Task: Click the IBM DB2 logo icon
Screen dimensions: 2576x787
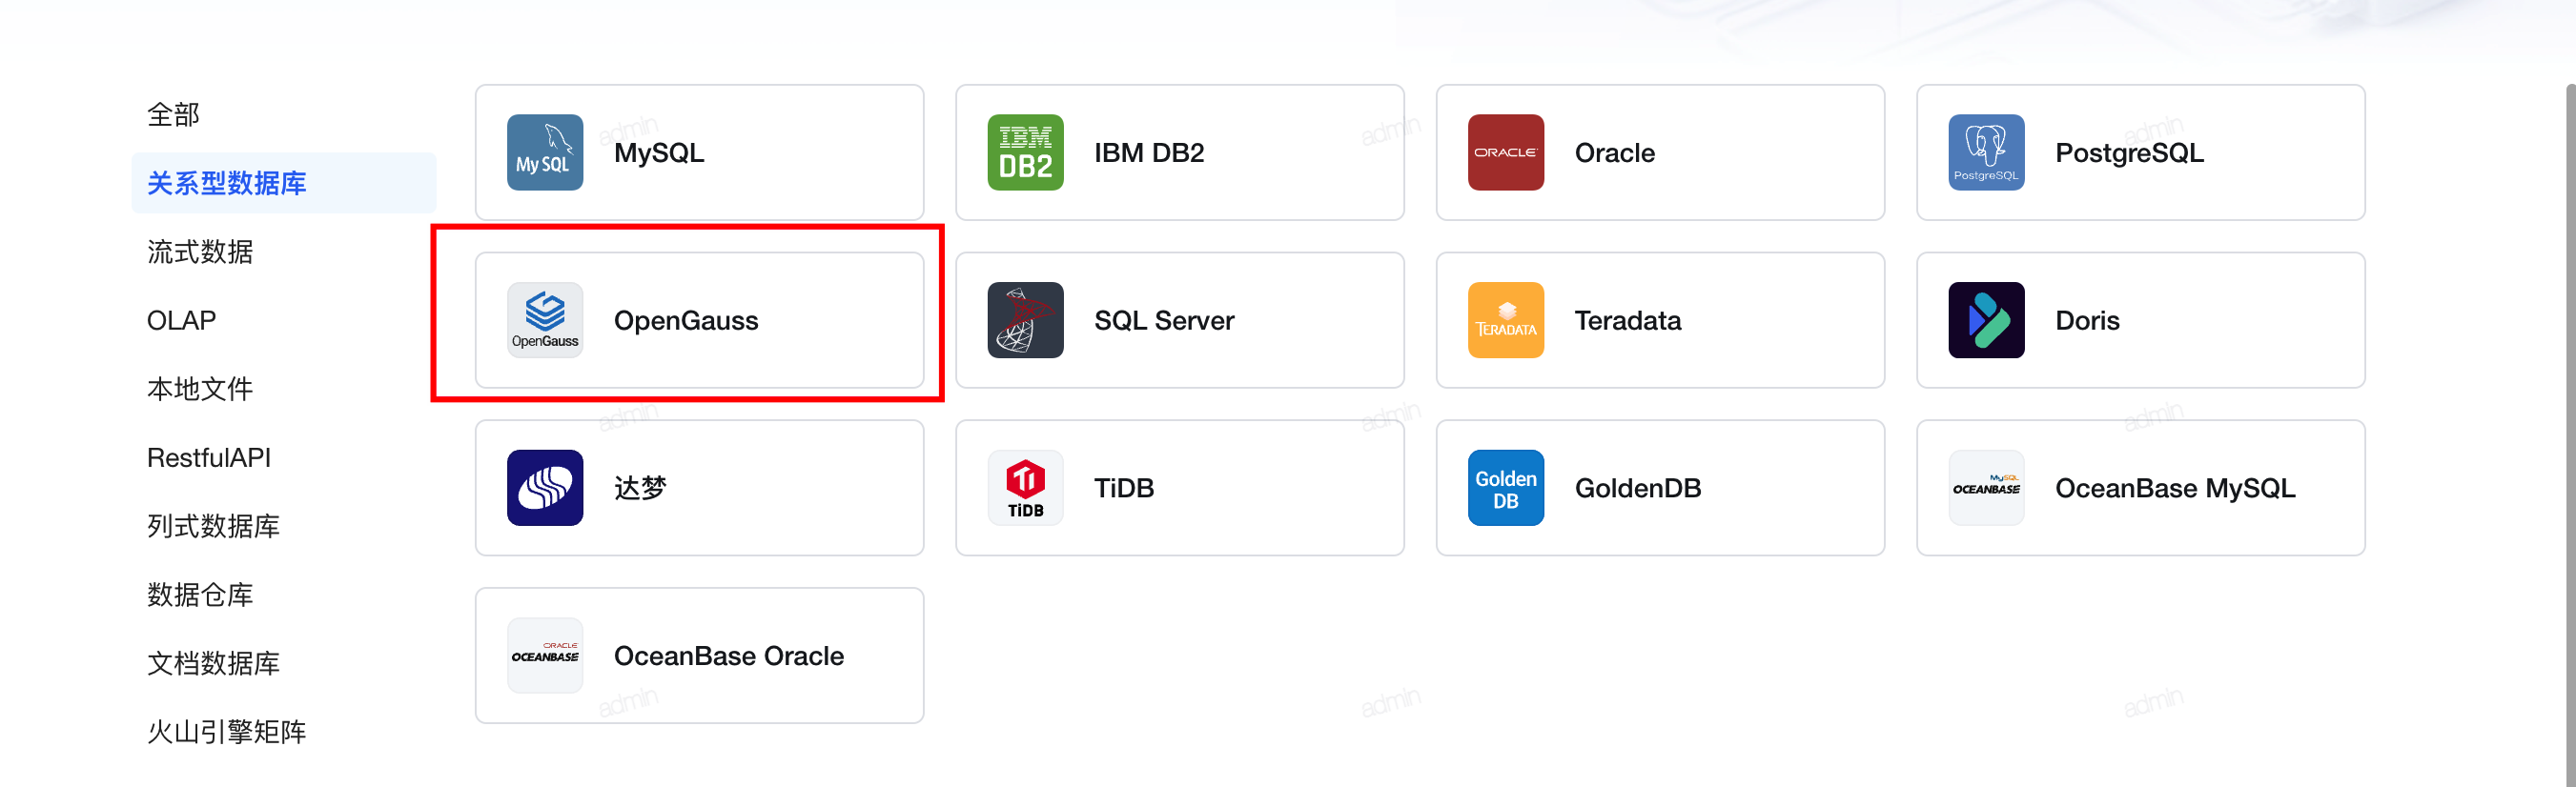Action: coord(1025,152)
